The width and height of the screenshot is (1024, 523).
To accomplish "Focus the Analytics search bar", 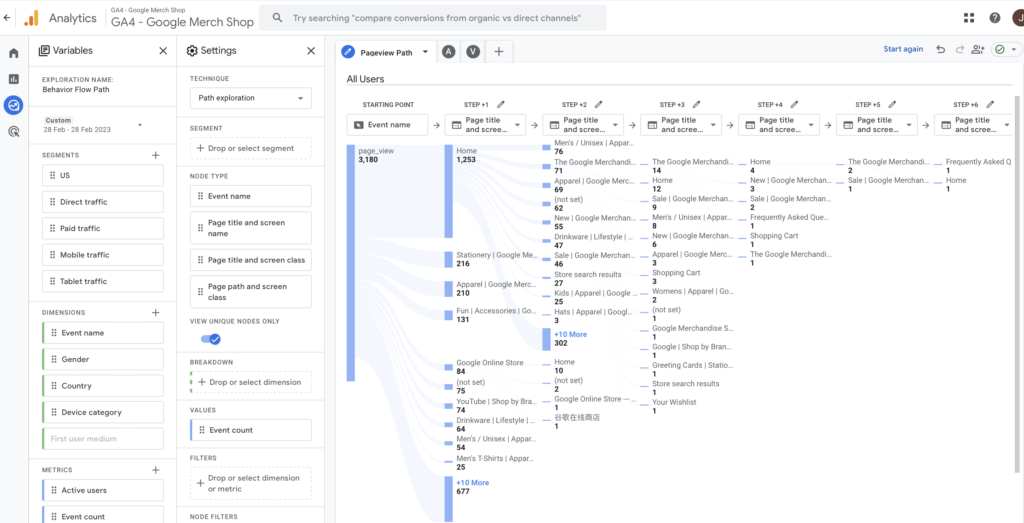I will point(432,18).
